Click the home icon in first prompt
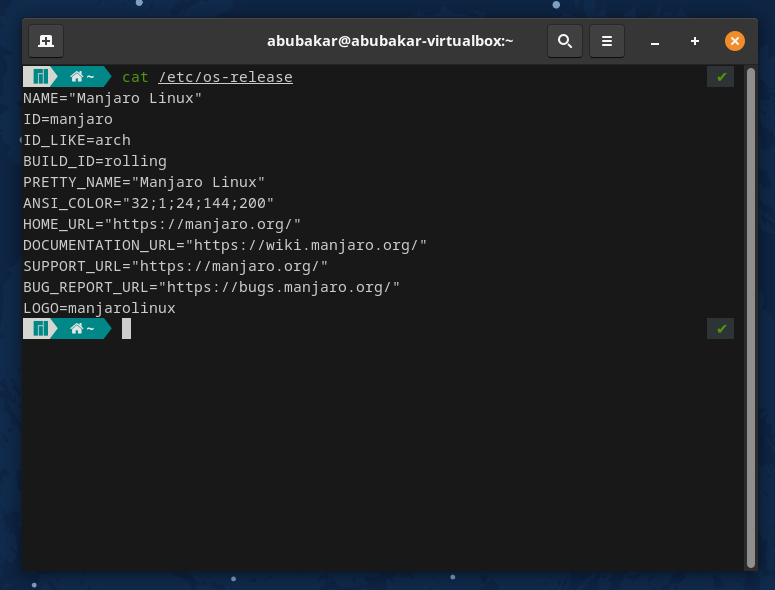This screenshot has height=590, width=775. 76,77
